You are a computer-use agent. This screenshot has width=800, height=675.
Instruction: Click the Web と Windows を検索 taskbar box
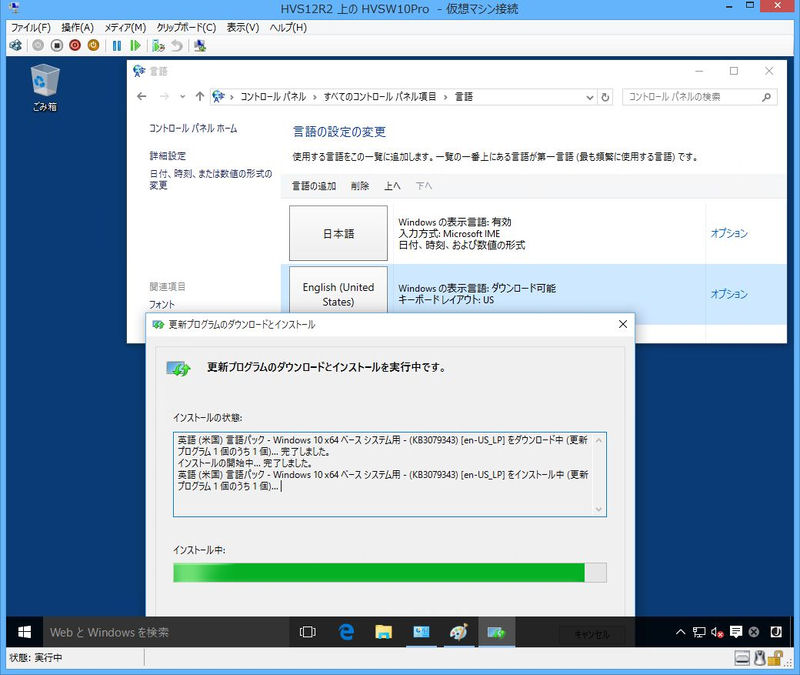tap(165, 632)
